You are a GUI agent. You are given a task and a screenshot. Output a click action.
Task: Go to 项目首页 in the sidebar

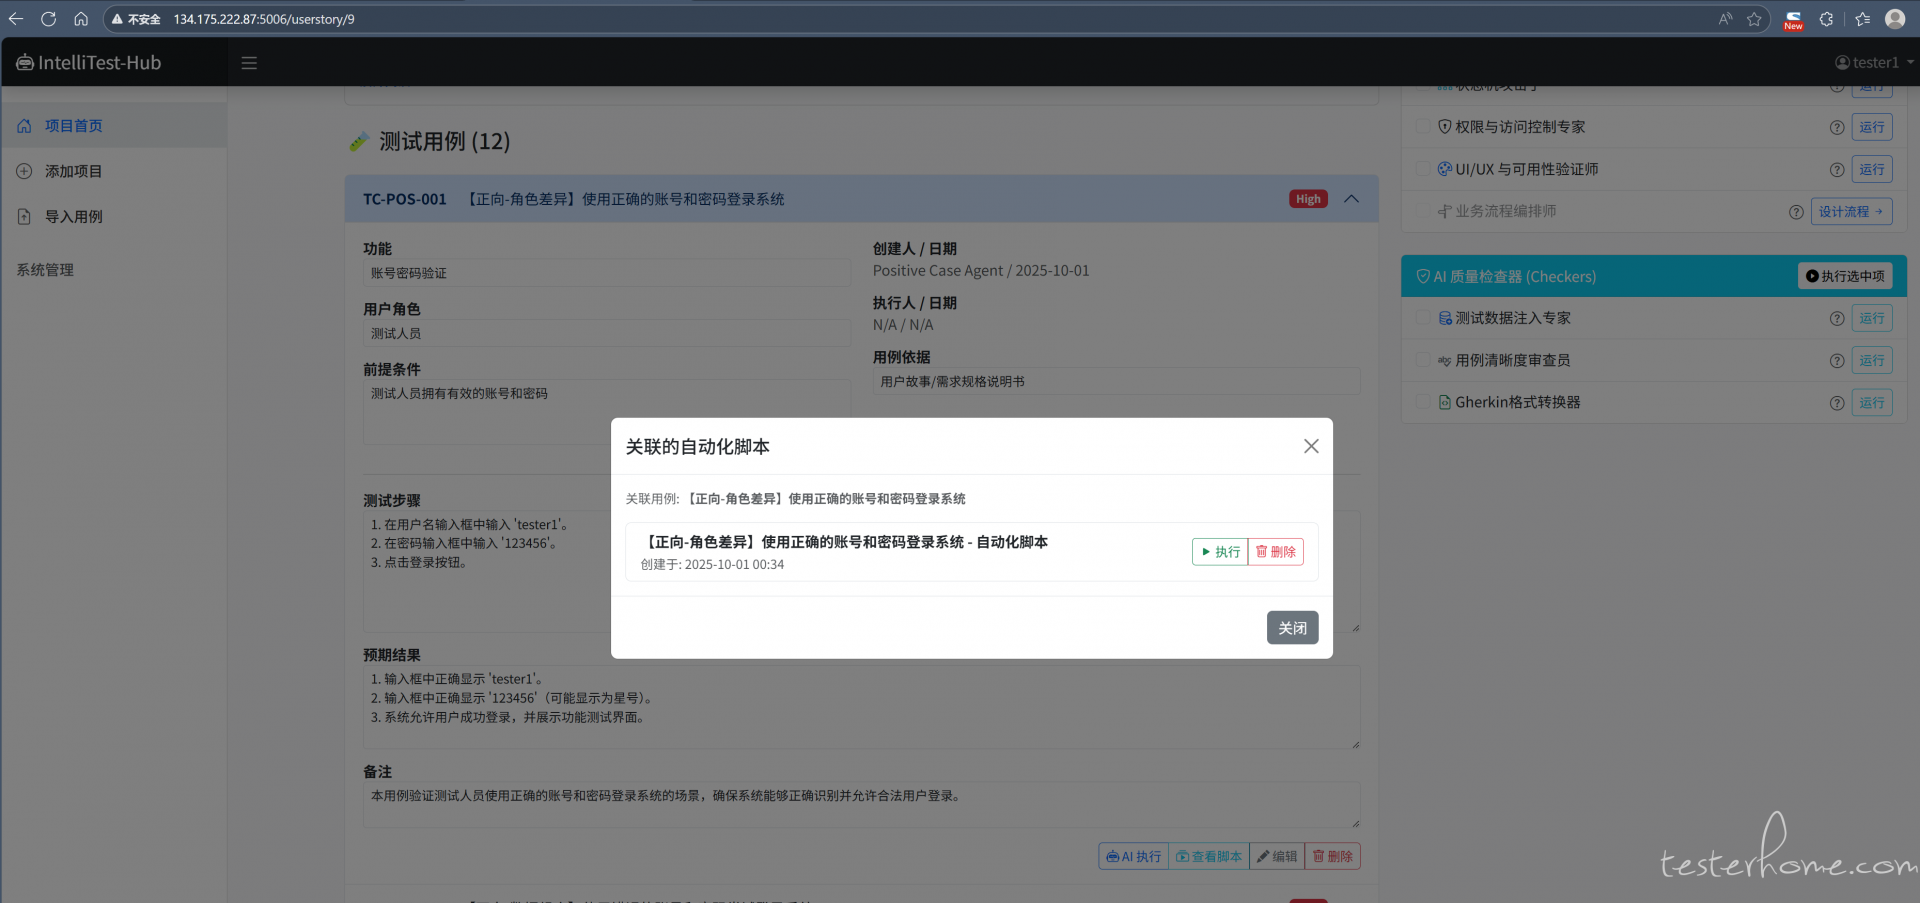(73, 126)
